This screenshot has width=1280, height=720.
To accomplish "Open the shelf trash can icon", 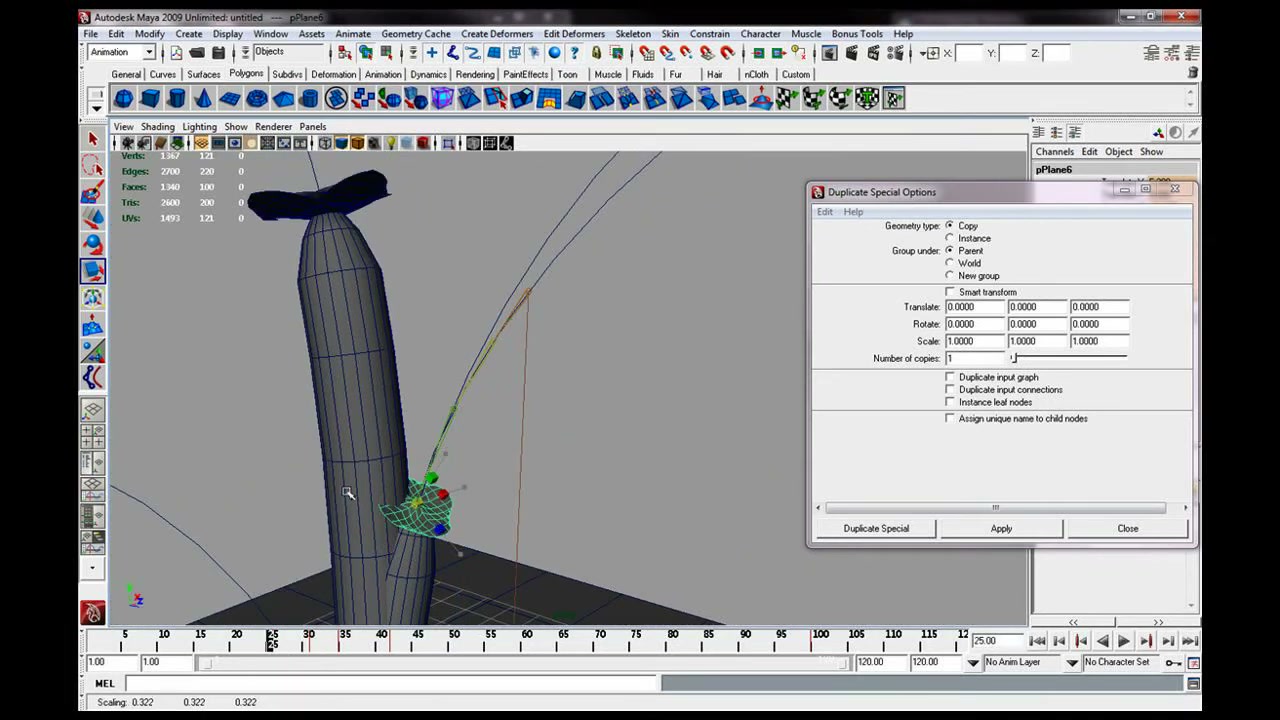I will (x=1192, y=74).
